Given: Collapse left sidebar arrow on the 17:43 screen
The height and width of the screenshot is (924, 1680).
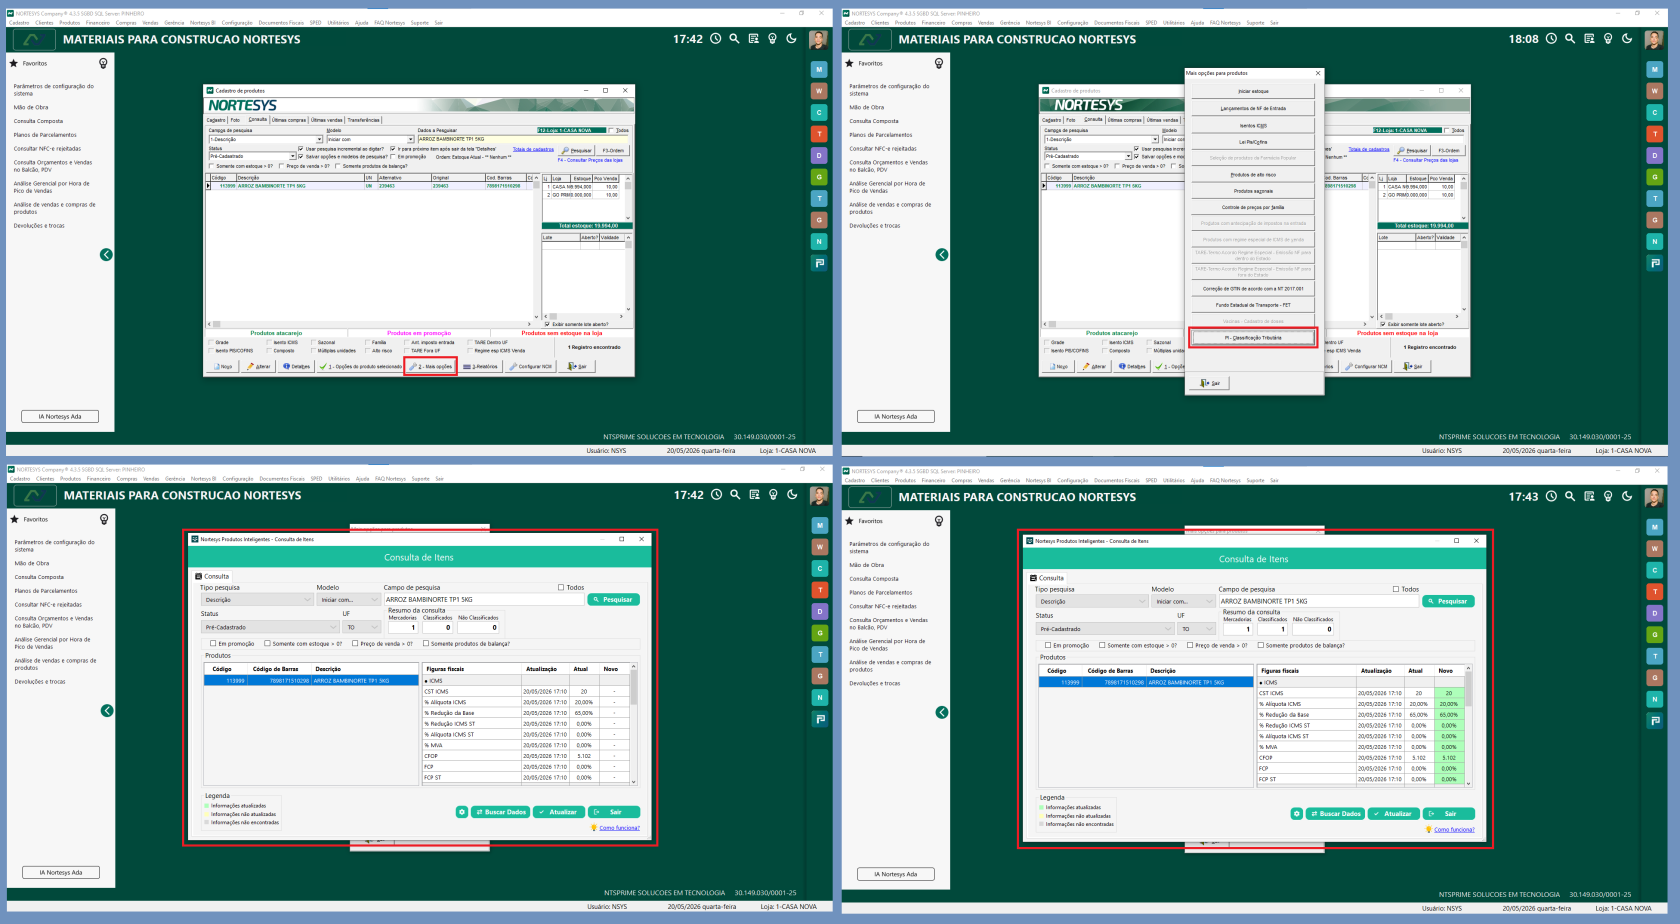Looking at the screenshot, I should click(942, 712).
